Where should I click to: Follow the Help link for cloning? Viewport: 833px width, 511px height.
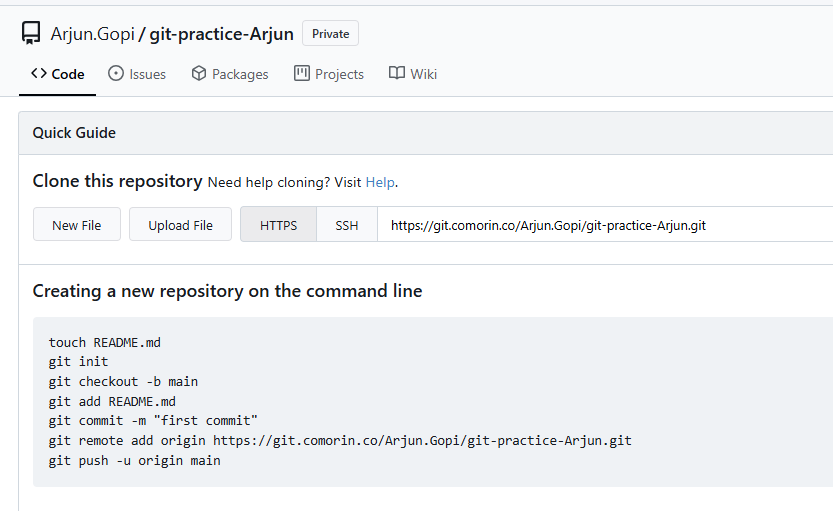tap(380, 182)
